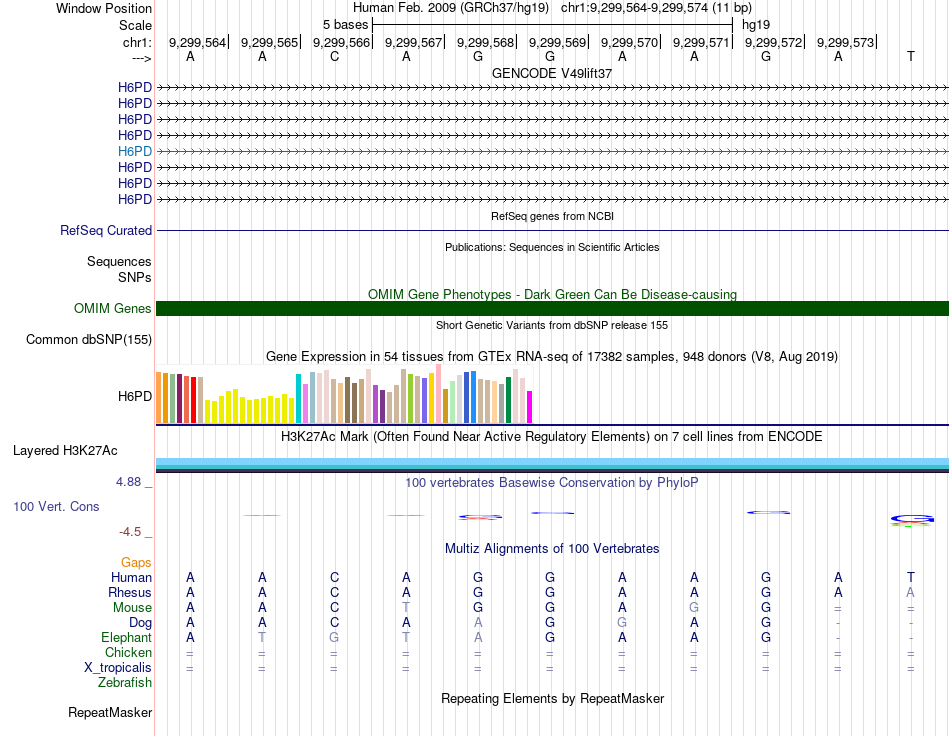
Task: Click the Sequences track label
Action: pos(119,262)
